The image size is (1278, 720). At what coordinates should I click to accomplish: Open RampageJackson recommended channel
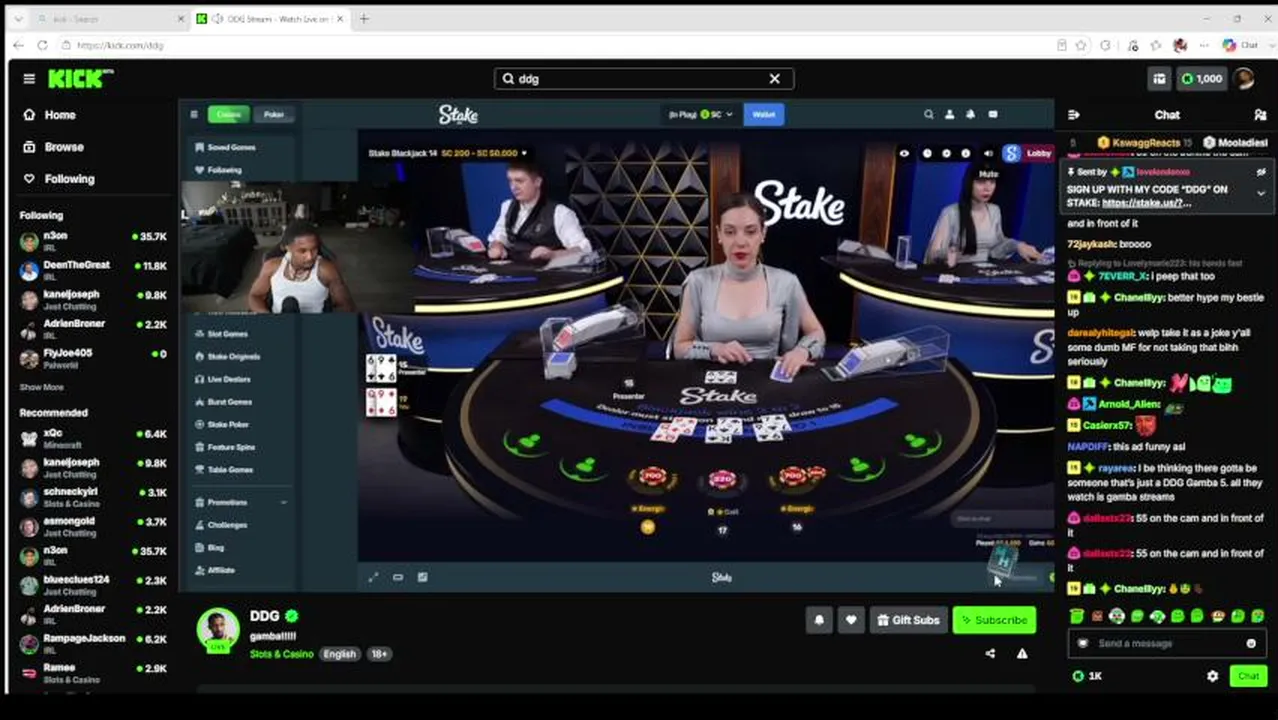point(92,642)
